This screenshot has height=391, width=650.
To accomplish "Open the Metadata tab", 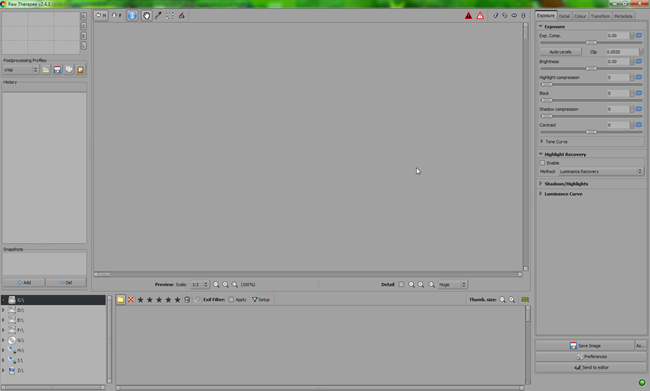I will (x=623, y=16).
